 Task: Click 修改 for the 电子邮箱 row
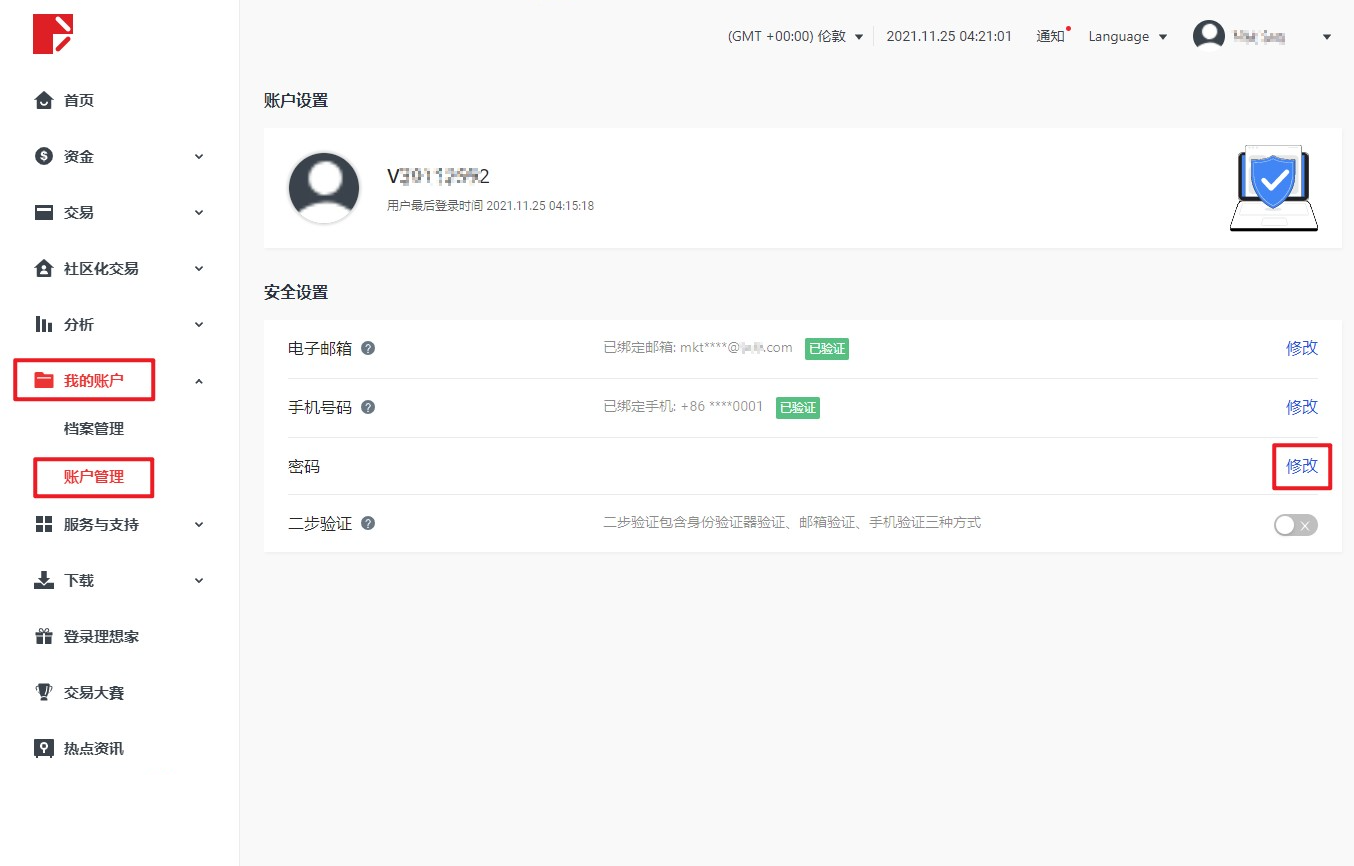[1301, 348]
